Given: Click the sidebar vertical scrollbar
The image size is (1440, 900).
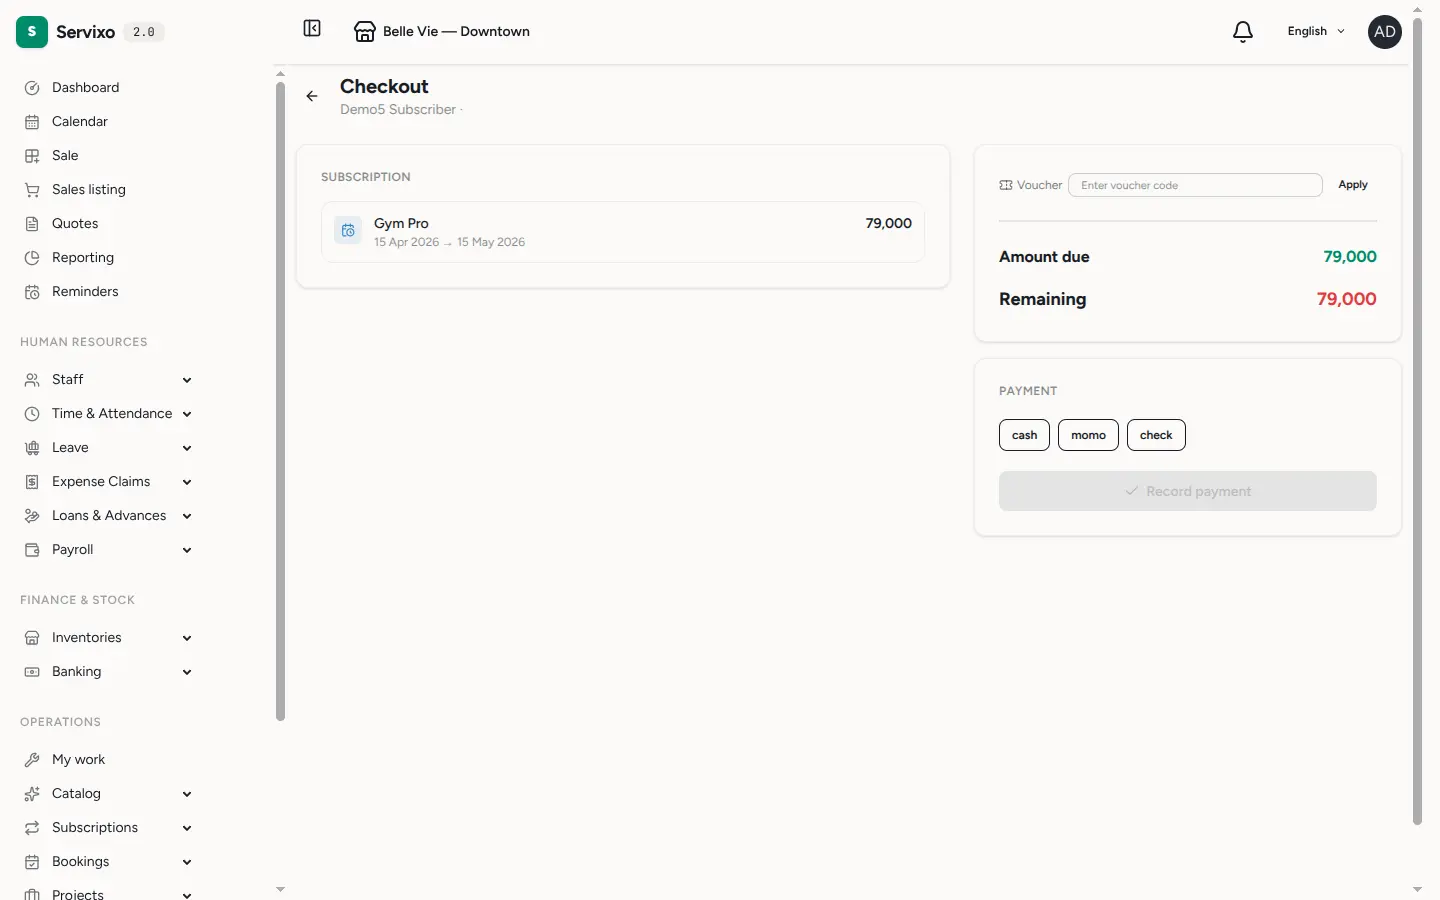Looking at the screenshot, I should pyautogui.click(x=280, y=400).
